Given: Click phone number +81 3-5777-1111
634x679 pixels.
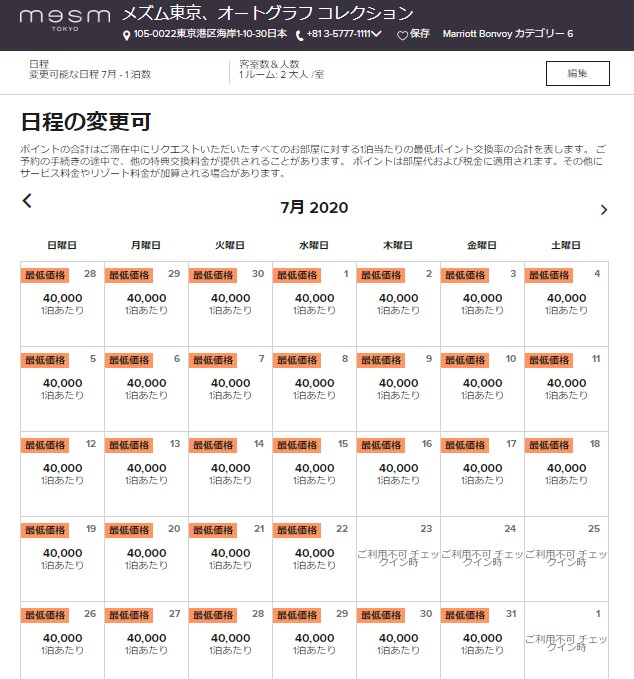Looking at the screenshot, I should point(338,34).
